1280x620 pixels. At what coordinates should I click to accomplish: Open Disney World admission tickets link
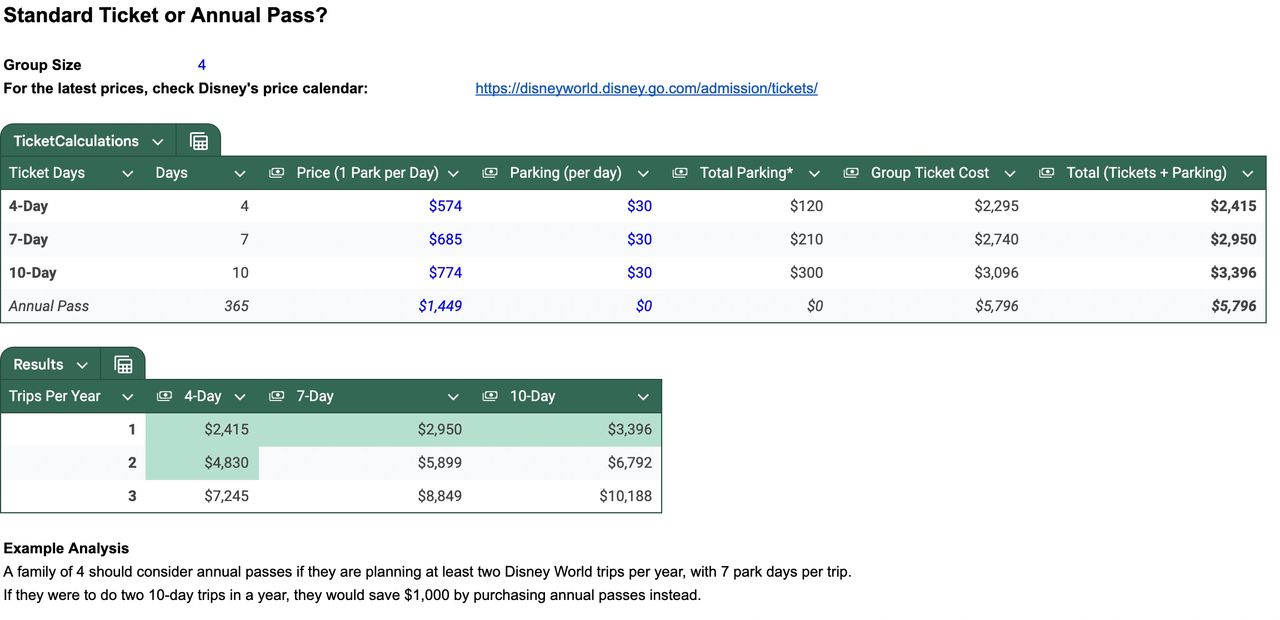pos(646,88)
